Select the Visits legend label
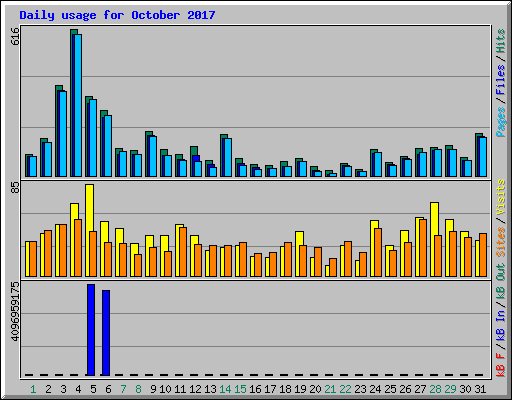 (500, 197)
